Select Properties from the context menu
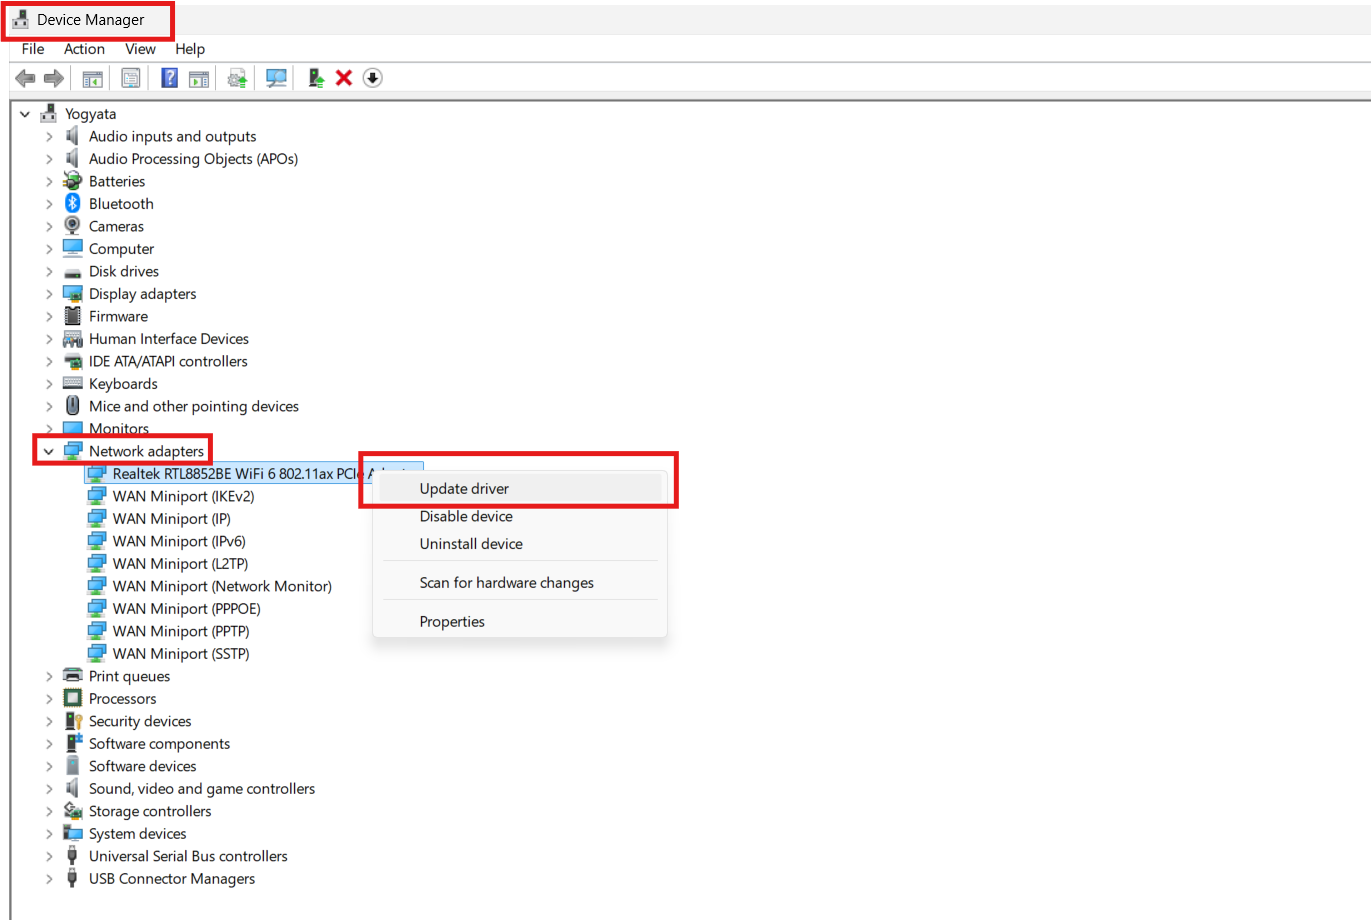 451,621
